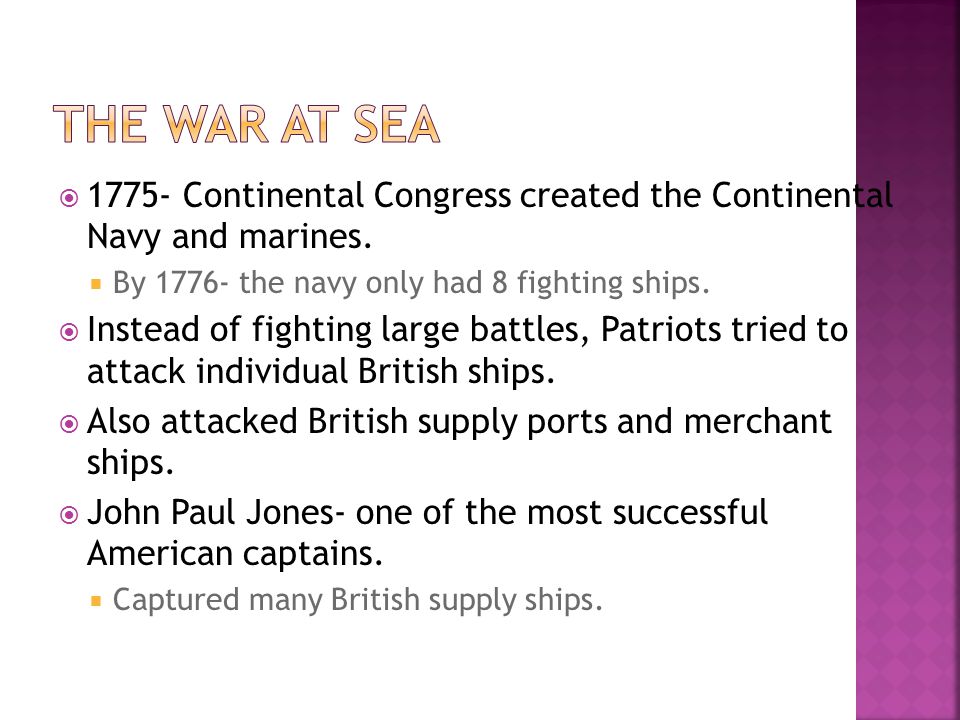Click the word "ships." under Also attacked

(130, 463)
